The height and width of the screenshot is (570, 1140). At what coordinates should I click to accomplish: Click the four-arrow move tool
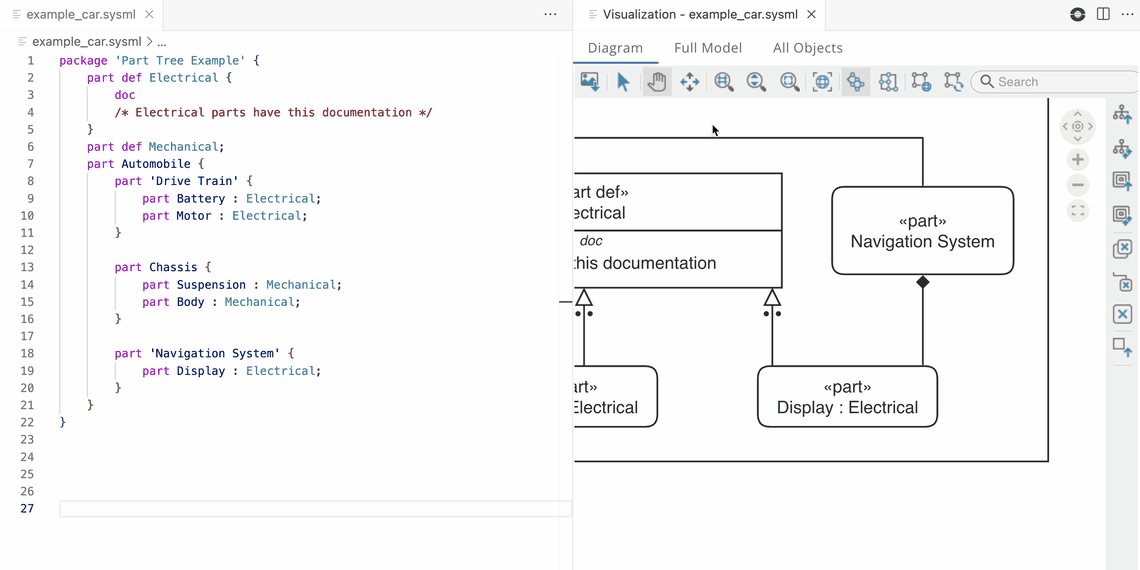689,82
